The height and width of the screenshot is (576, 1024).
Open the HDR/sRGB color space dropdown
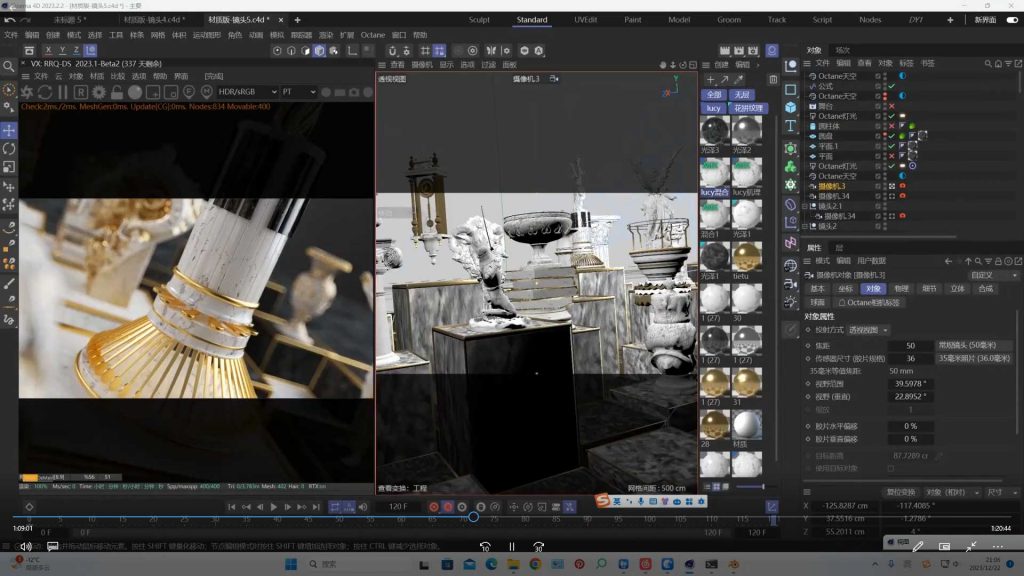tap(244, 92)
